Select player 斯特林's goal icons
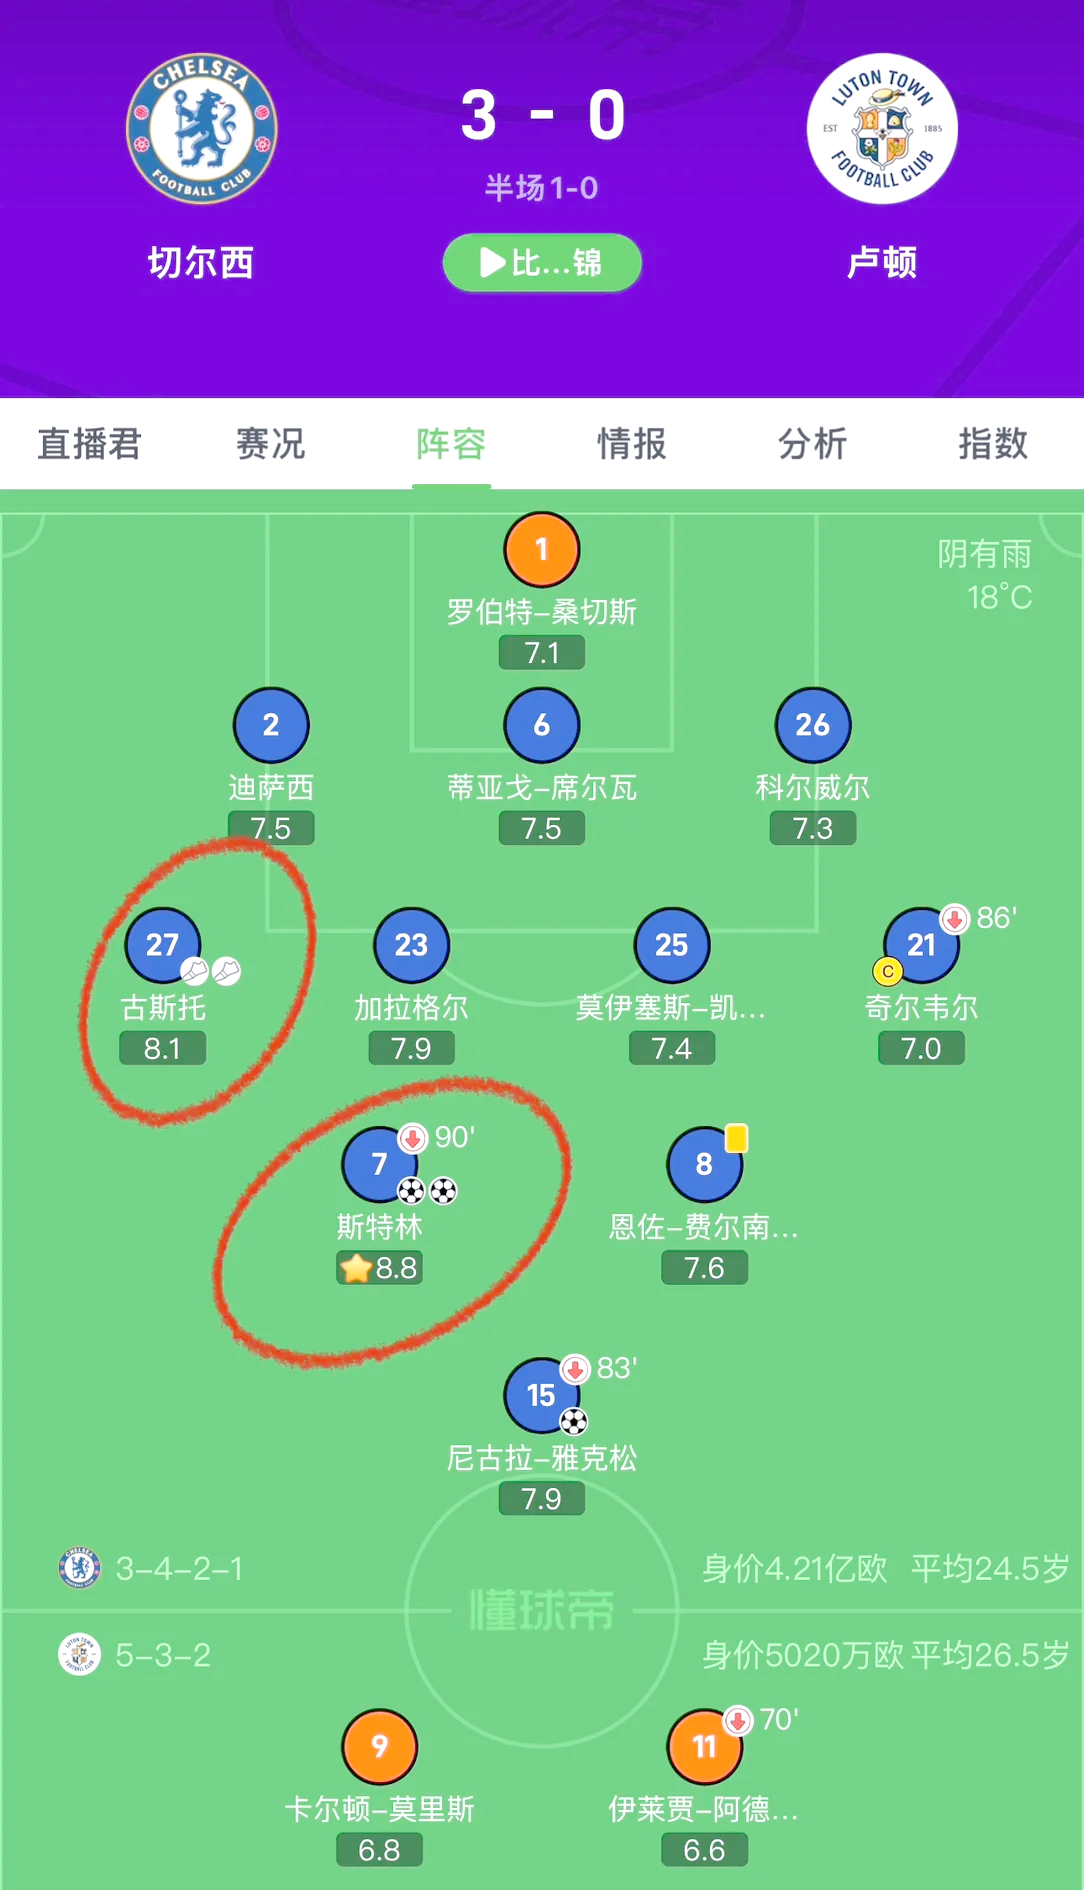Image resolution: width=1084 pixels, height=1890 pixels. click(x=425, y=1191)
